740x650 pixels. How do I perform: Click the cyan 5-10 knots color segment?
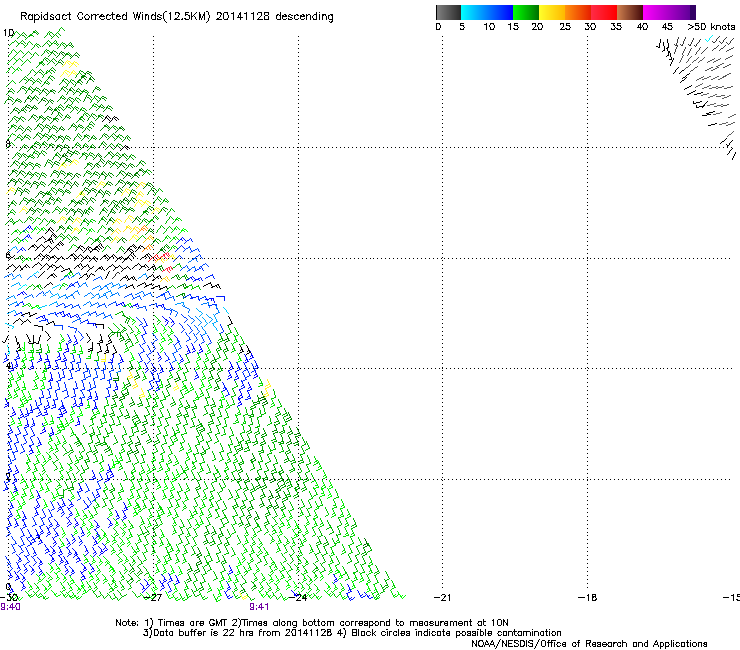474,12
